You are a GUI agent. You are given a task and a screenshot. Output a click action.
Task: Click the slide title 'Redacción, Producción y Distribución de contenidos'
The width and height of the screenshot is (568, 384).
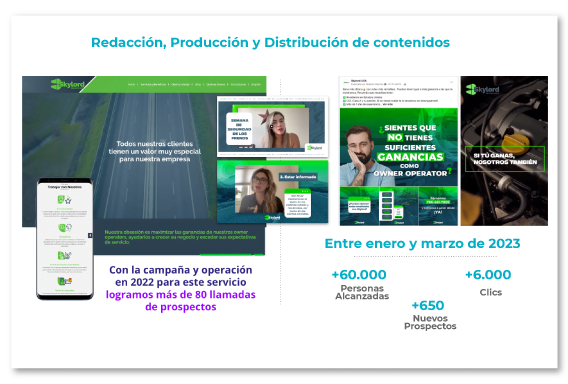tap(270, 42)
